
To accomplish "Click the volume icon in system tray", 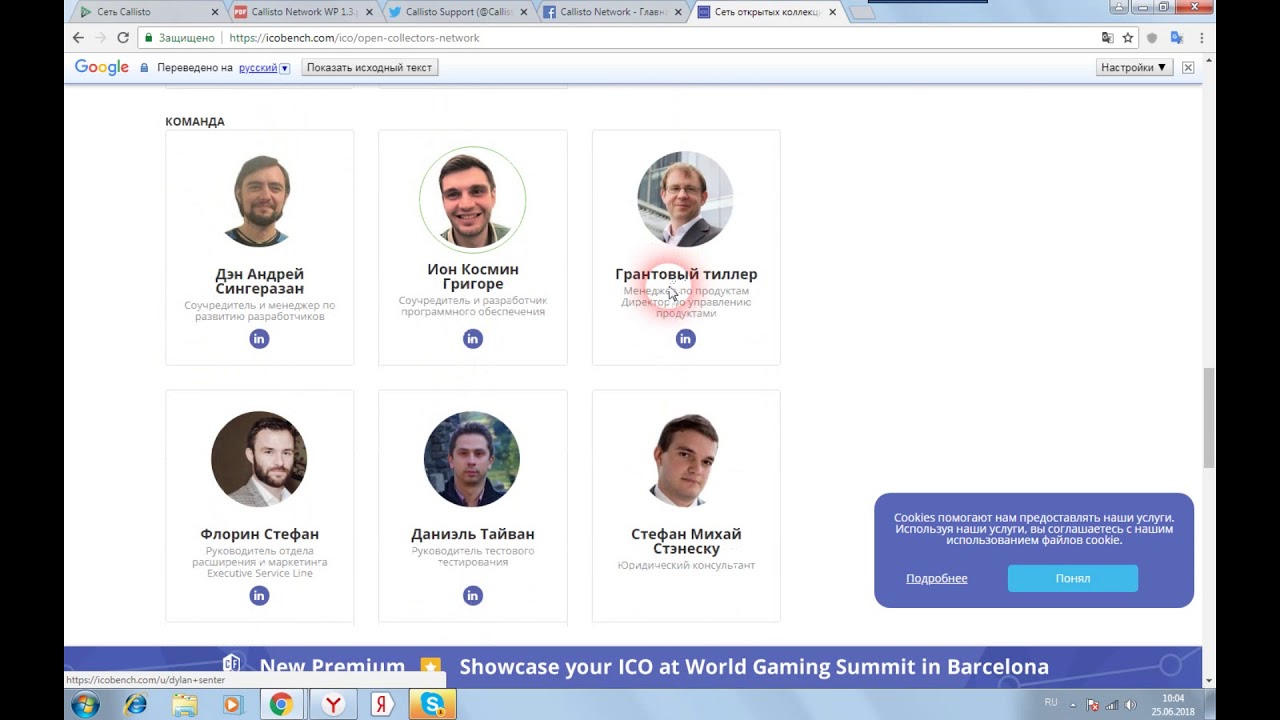I will (x=1132, y=705).
